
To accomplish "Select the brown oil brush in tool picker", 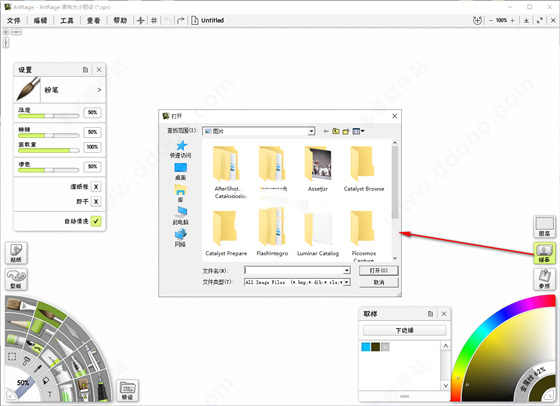I will [20, 305].
